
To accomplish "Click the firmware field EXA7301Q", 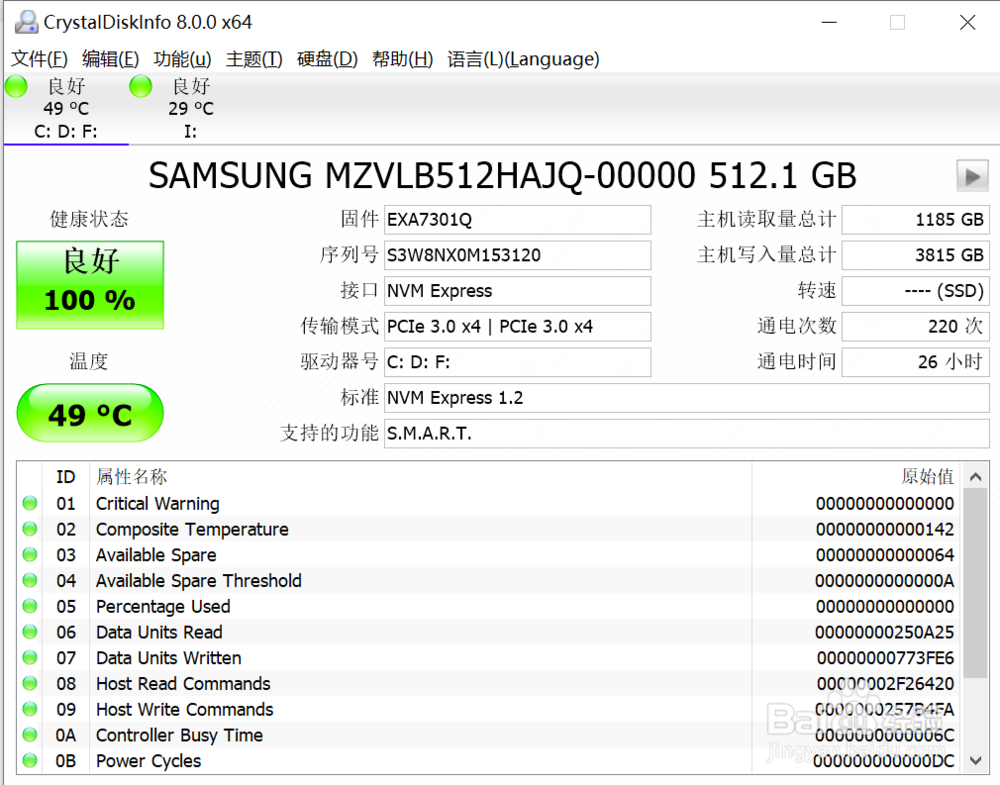I will (x=517, y=220).
